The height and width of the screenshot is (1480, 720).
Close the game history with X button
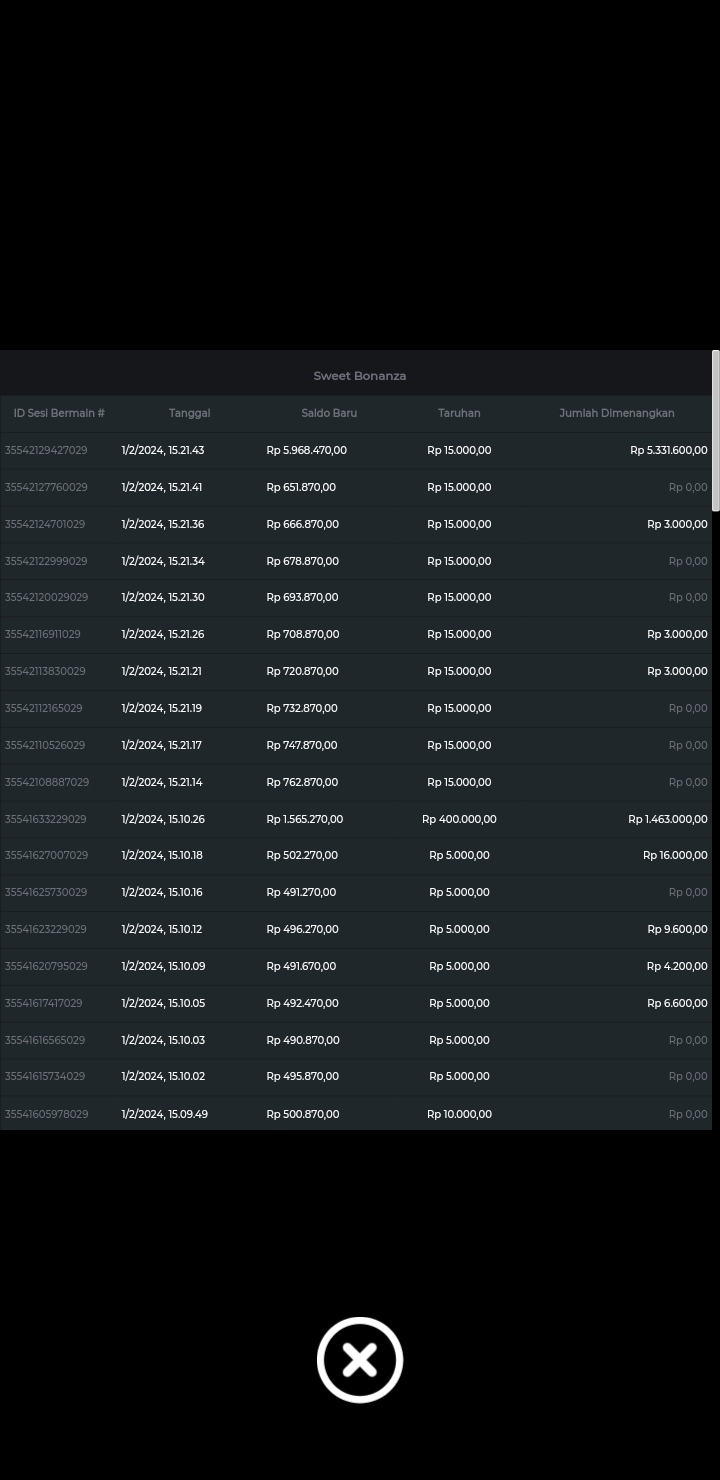point(360,1360)
